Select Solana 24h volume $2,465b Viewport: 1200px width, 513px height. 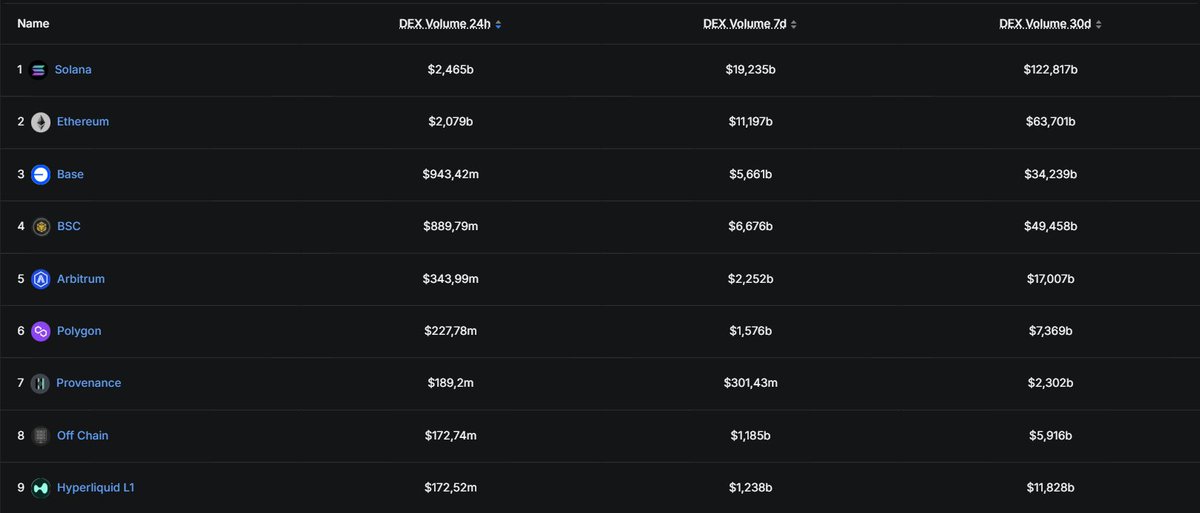click(x=450, y=70)
